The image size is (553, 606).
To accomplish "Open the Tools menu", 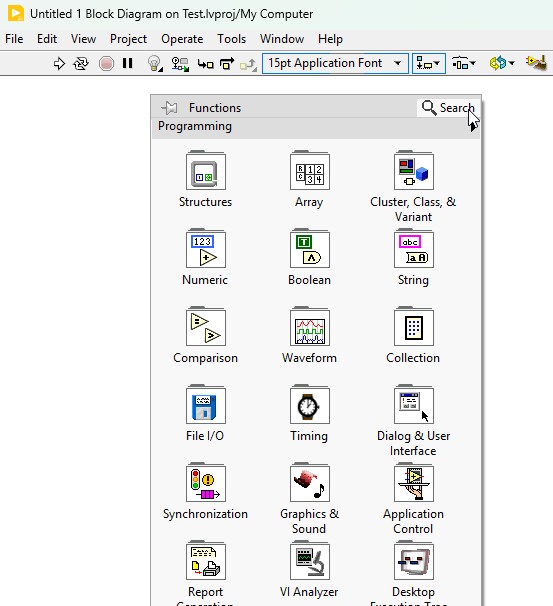I will (x=231, y=39).
